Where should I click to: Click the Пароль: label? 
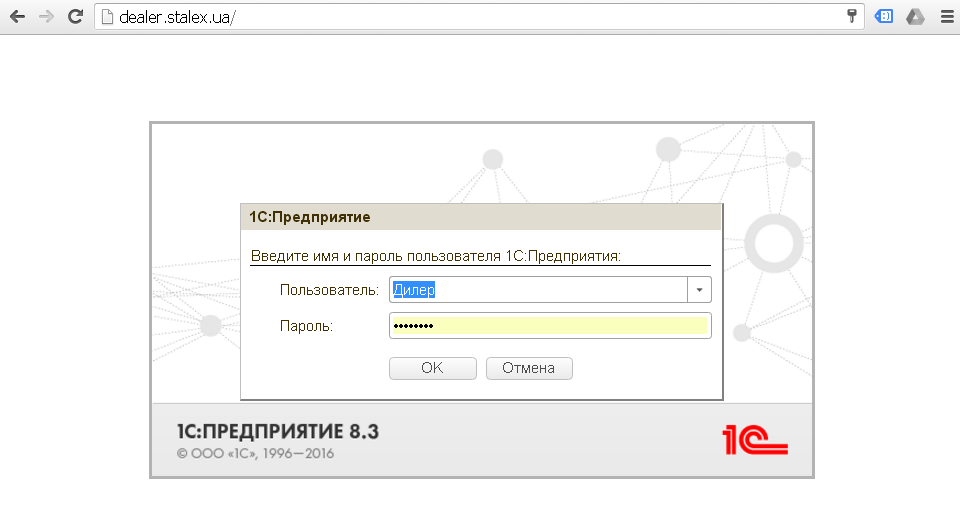tap(306, 326)
